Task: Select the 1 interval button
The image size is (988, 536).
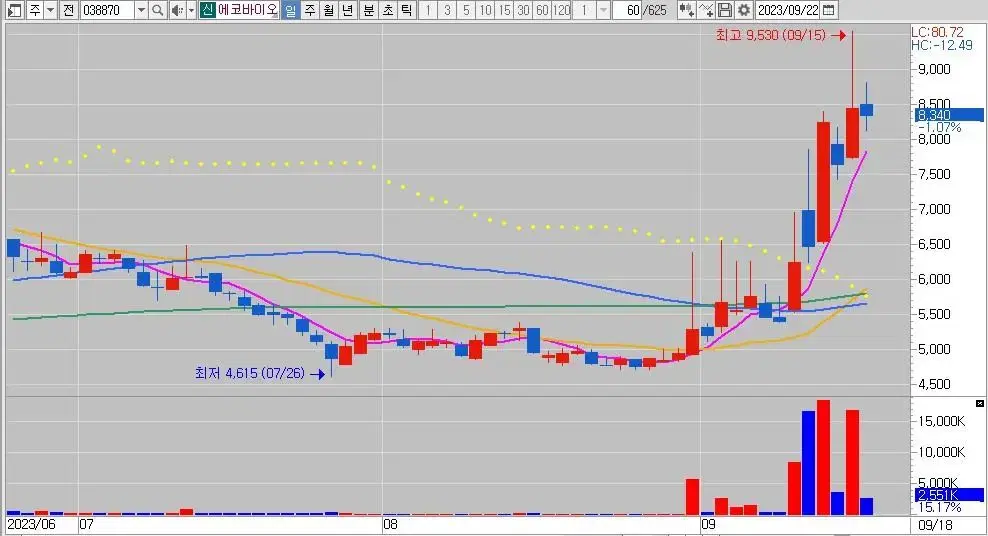Action: click(428, 10)
